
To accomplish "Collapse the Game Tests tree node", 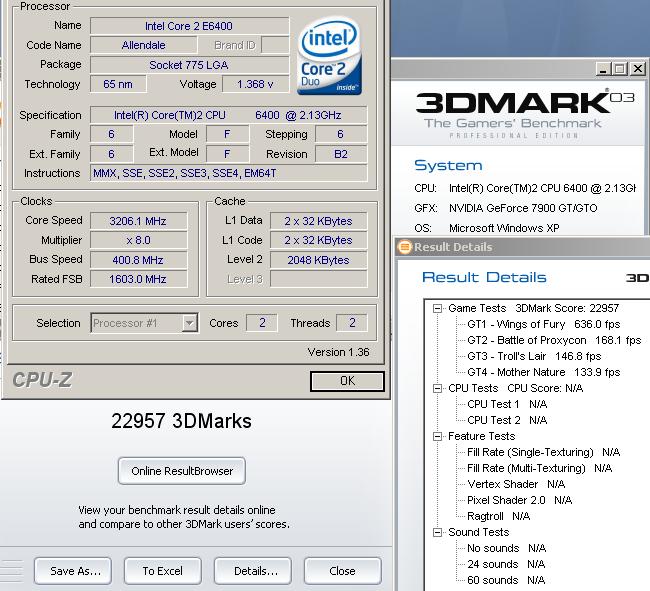I will 437,308.
